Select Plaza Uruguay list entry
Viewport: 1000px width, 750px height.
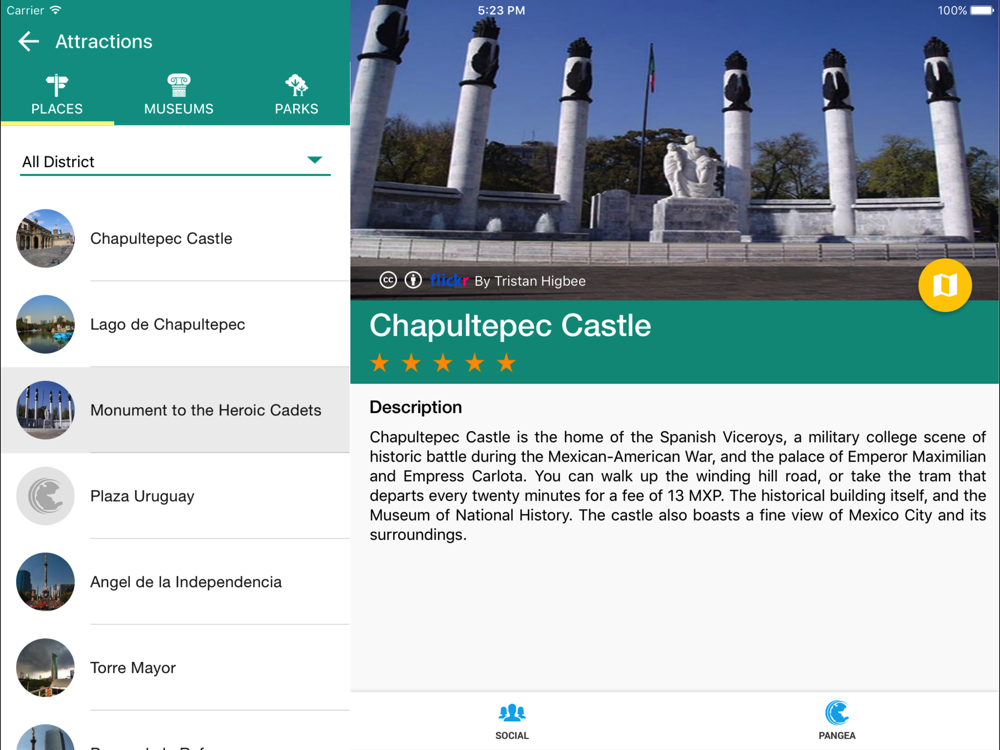click(175, 496)
